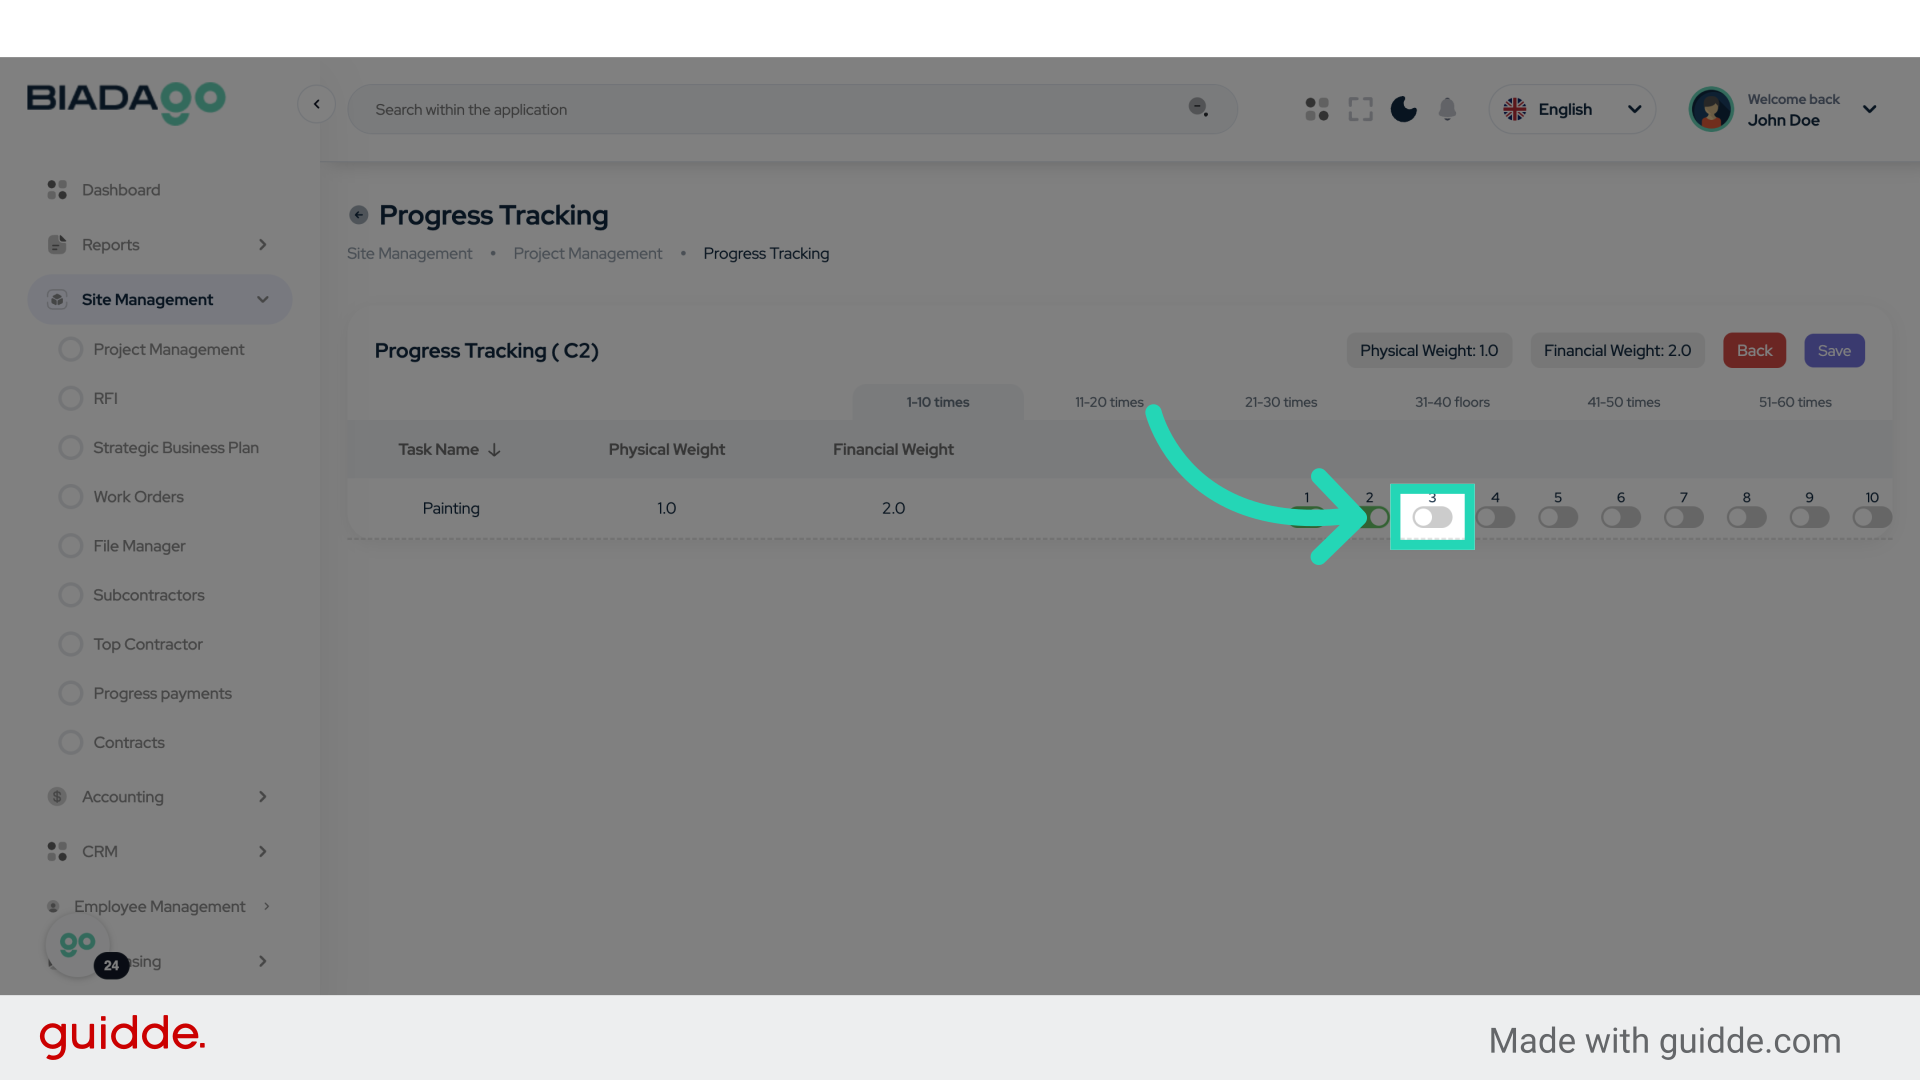
Task: Select the 31-40 floors tab
Action: pyautogui.click(x=1452, y=402)
